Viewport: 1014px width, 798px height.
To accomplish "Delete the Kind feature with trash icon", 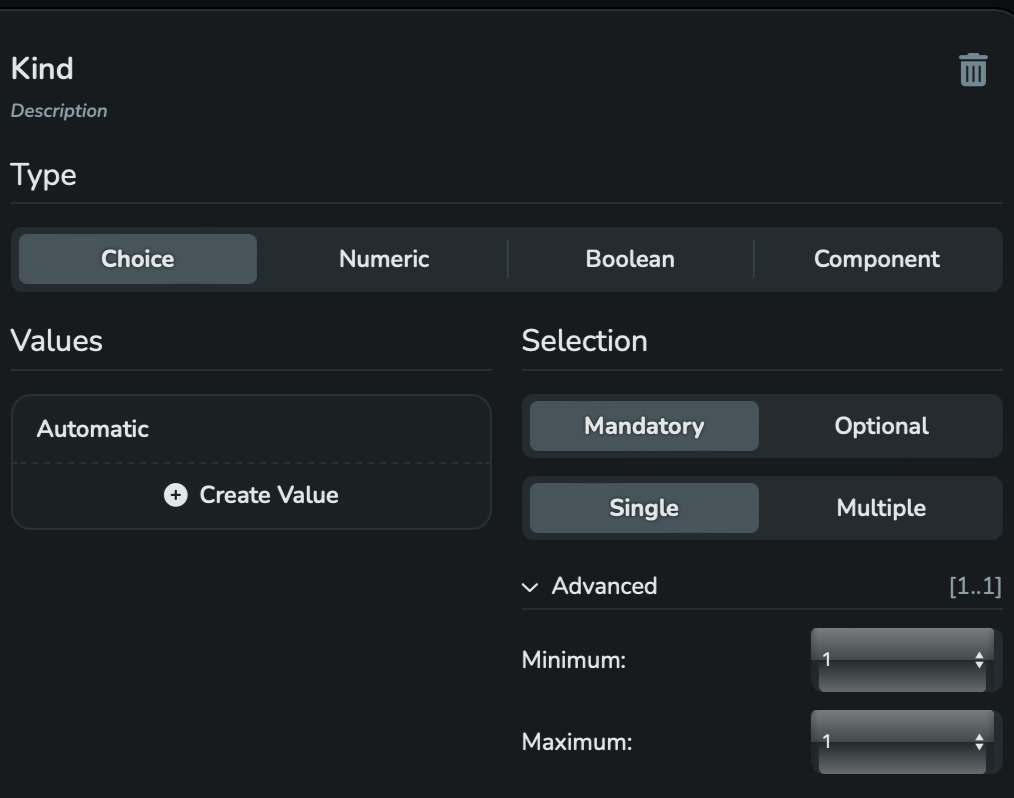I will click(973, 70).
